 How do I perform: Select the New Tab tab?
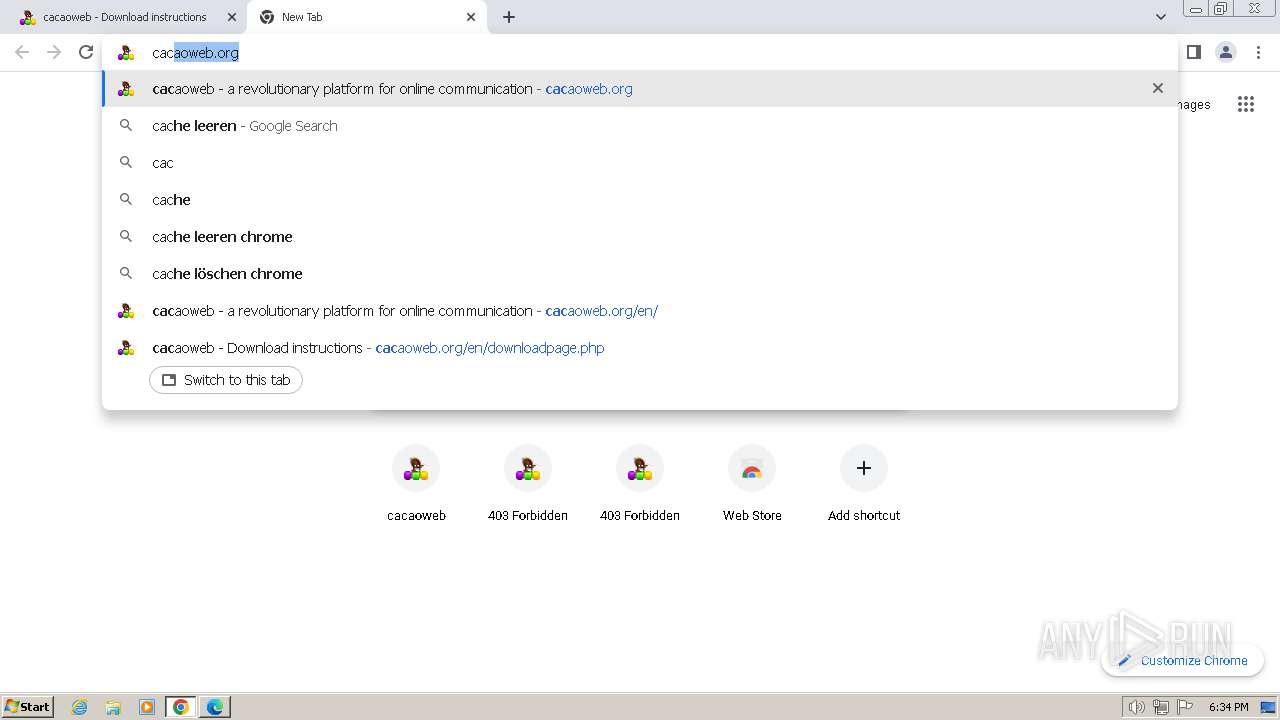[x=366, y=17]
